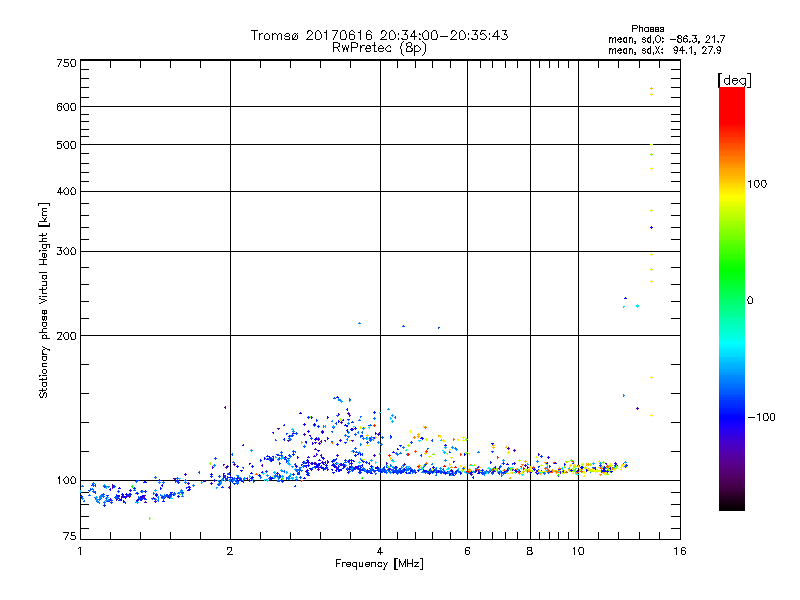Image resolution: width=800 pixels, height=600 pixels.
Task: Click the rainbow phase colorbar
Action: tap(732, 298)
